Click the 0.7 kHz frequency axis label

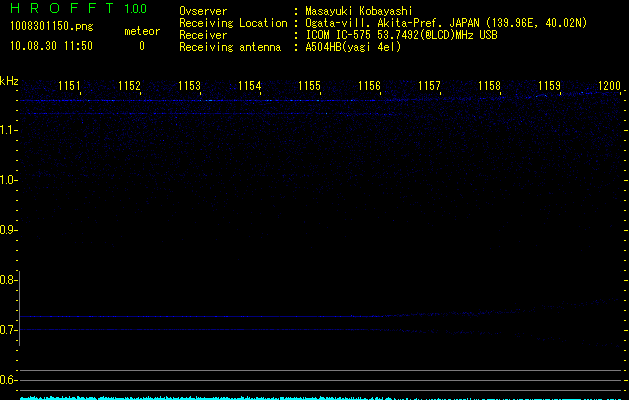click(8, 330)
